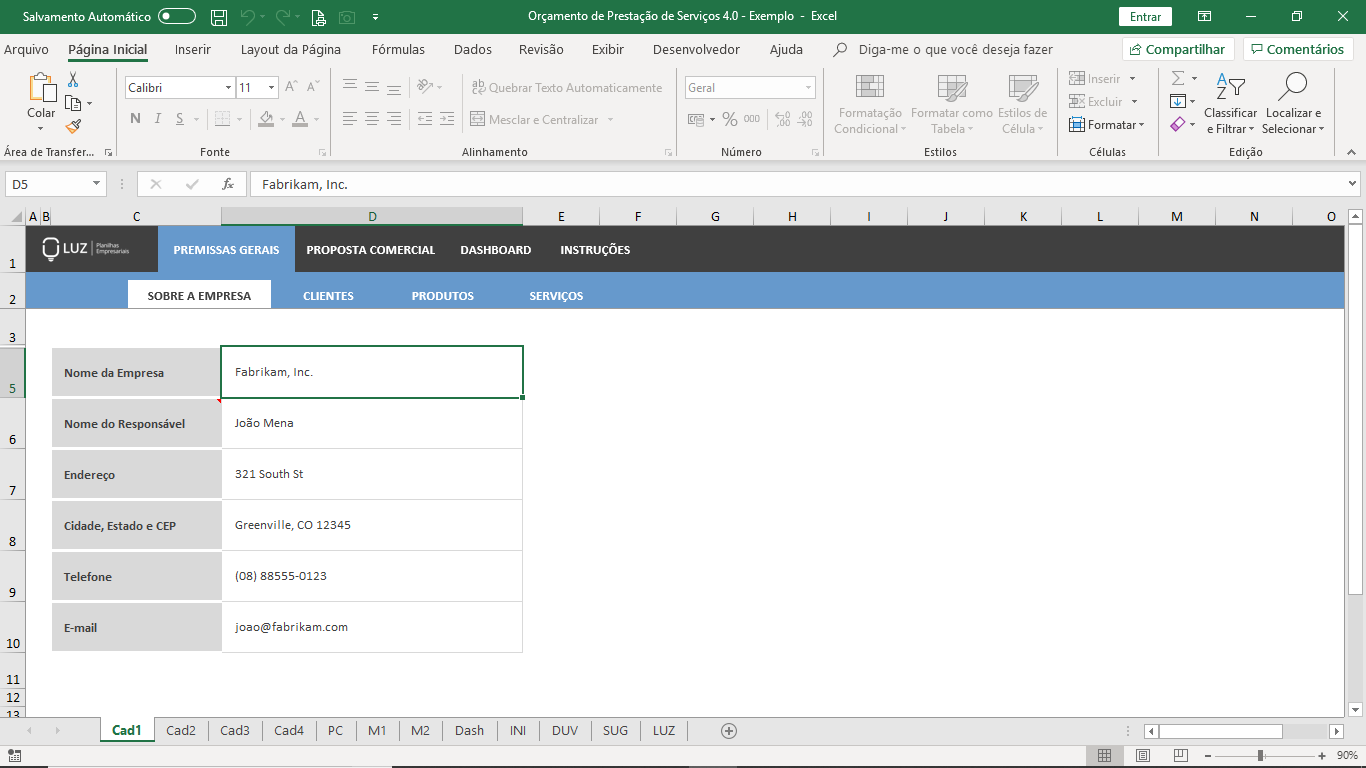Open Classificar e Filtrar dropdown

(1230, 105)
